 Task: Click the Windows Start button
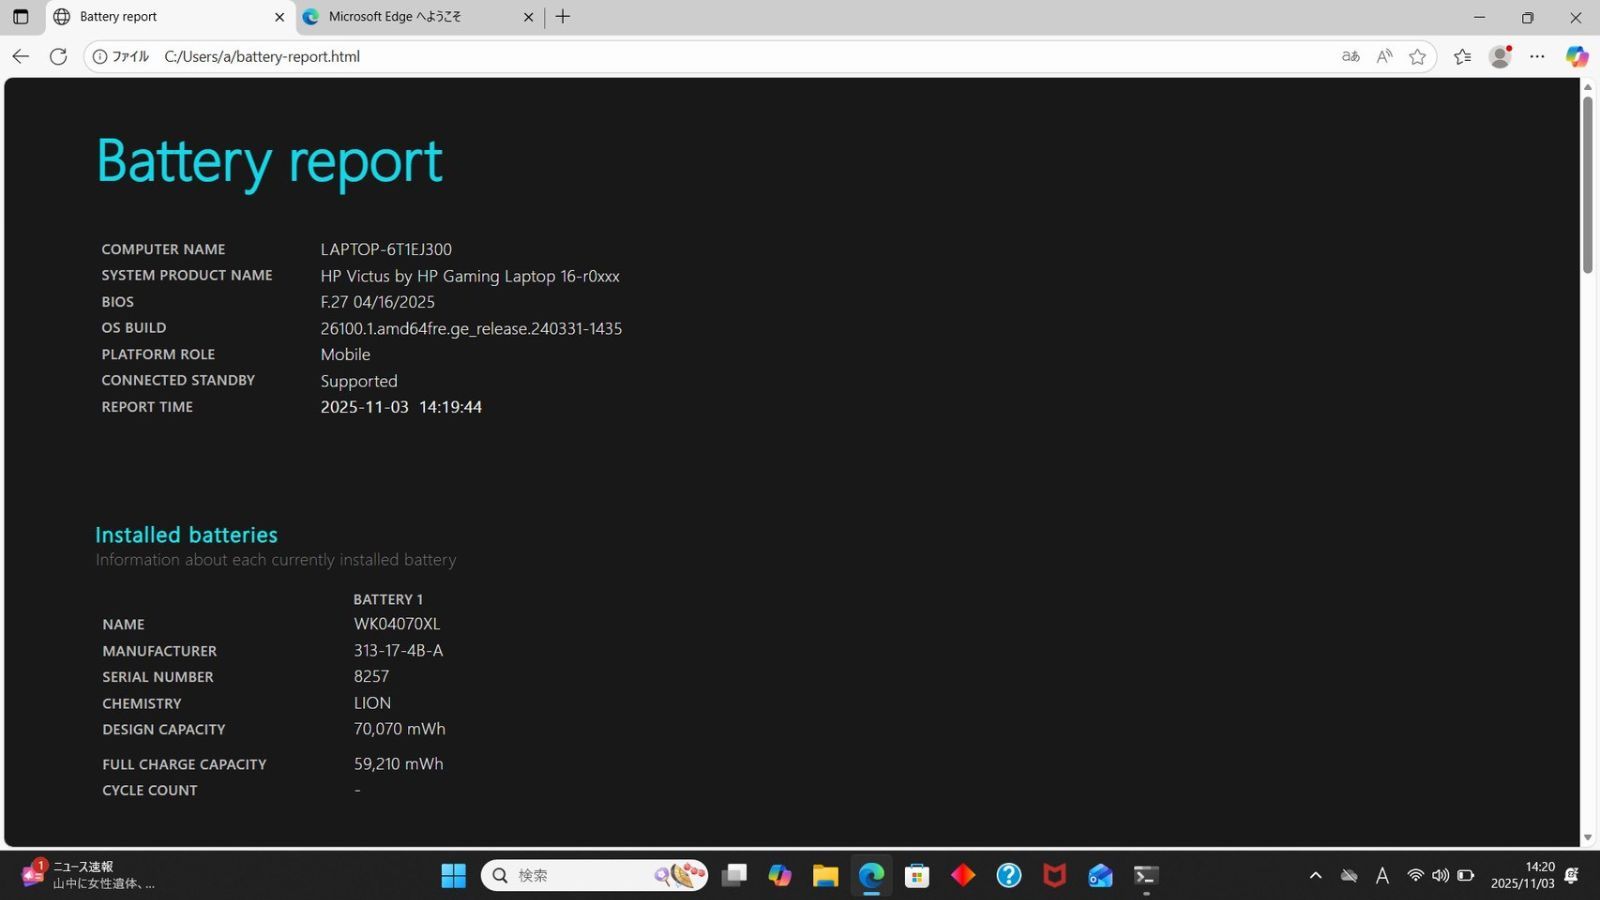pyautogui.click(x=453, y=876)
